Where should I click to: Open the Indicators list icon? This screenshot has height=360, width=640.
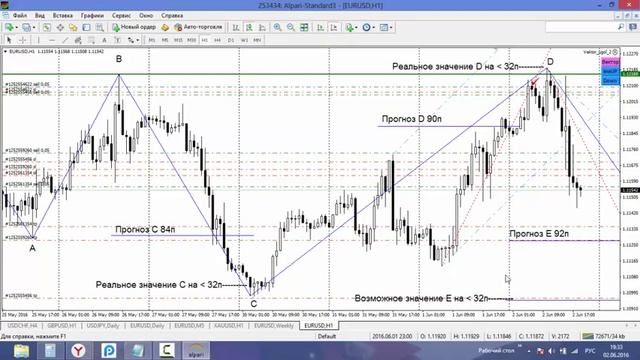pos(349,27)
